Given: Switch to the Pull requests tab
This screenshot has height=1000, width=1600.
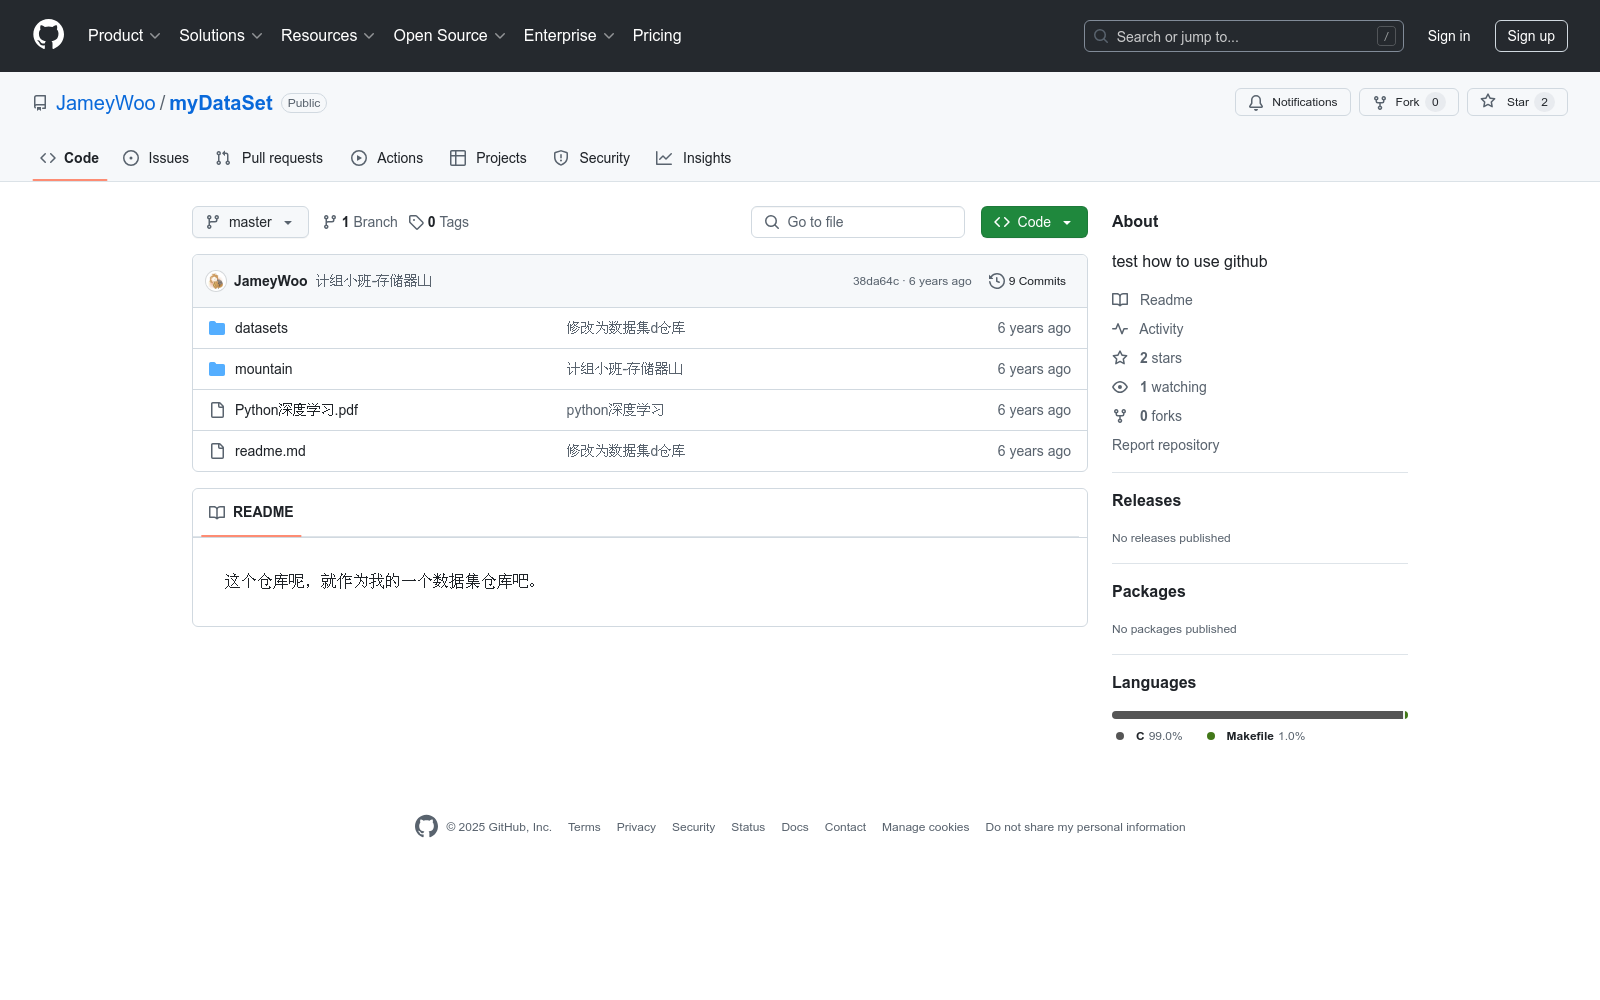Looking at the screenshot, I should tap(269, 158).
